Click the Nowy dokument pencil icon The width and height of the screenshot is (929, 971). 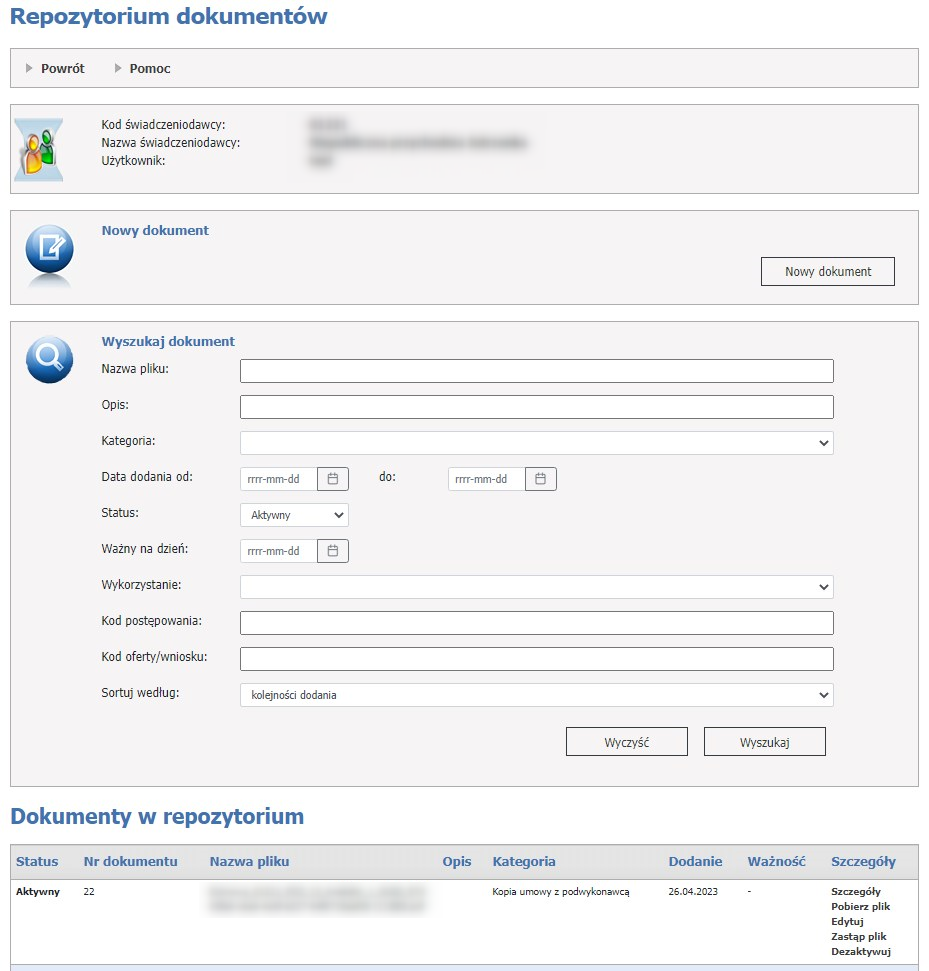(49, 250)
